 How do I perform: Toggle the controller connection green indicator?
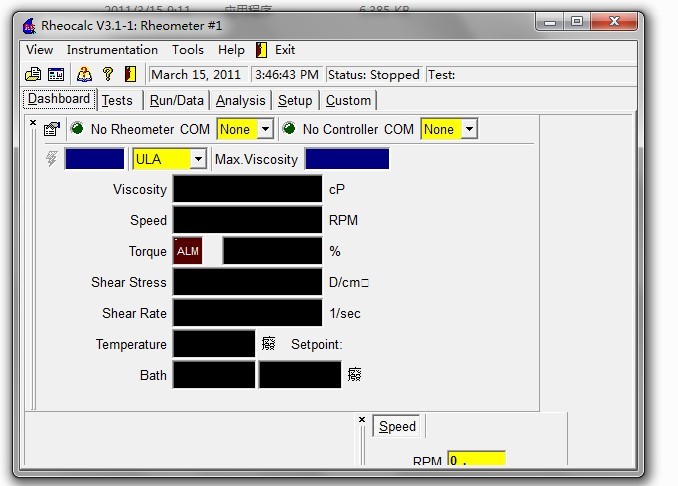[289, 128]
